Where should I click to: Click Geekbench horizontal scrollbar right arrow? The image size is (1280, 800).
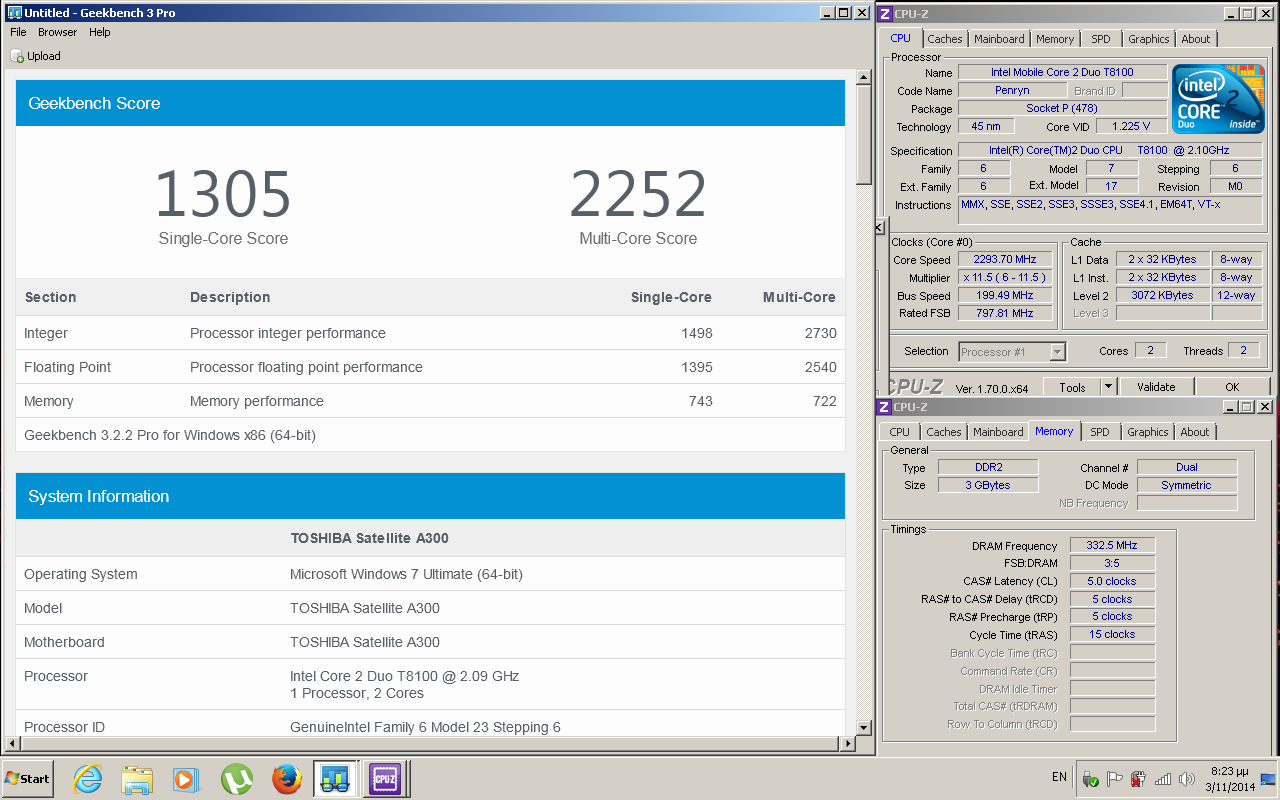[848, 743]
